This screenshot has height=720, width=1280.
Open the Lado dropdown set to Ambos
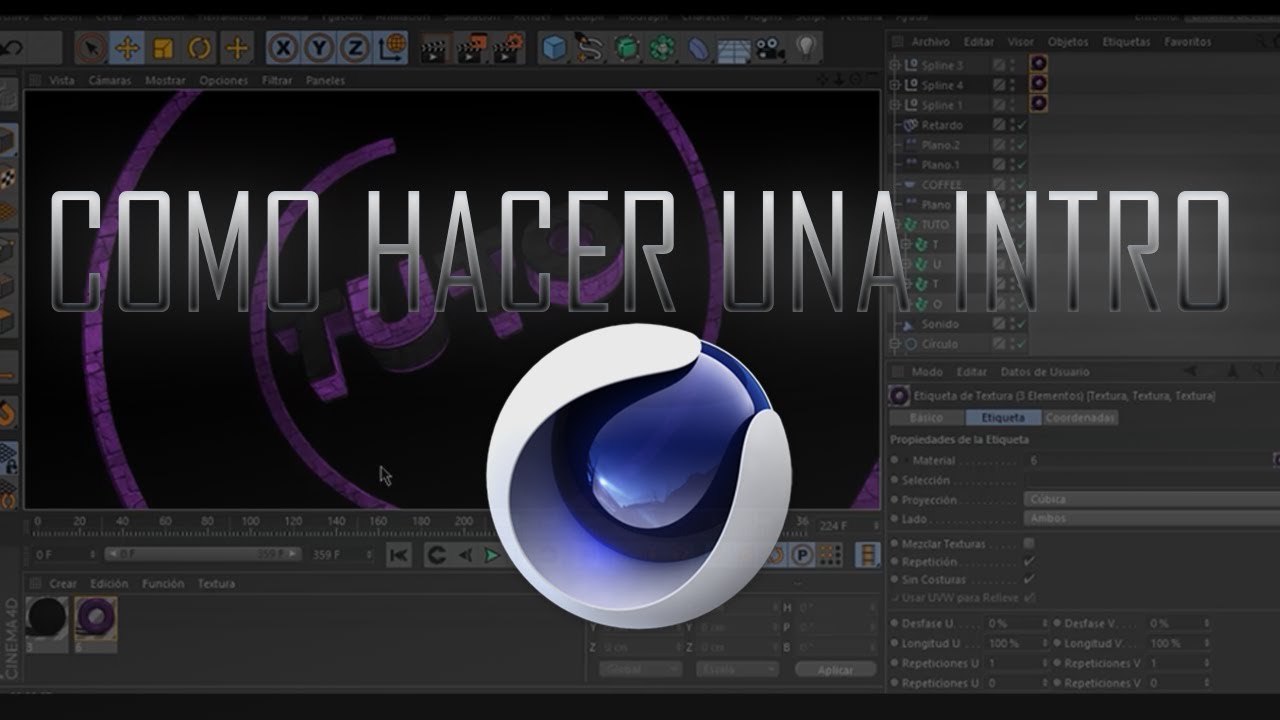tap(1152, 518)
